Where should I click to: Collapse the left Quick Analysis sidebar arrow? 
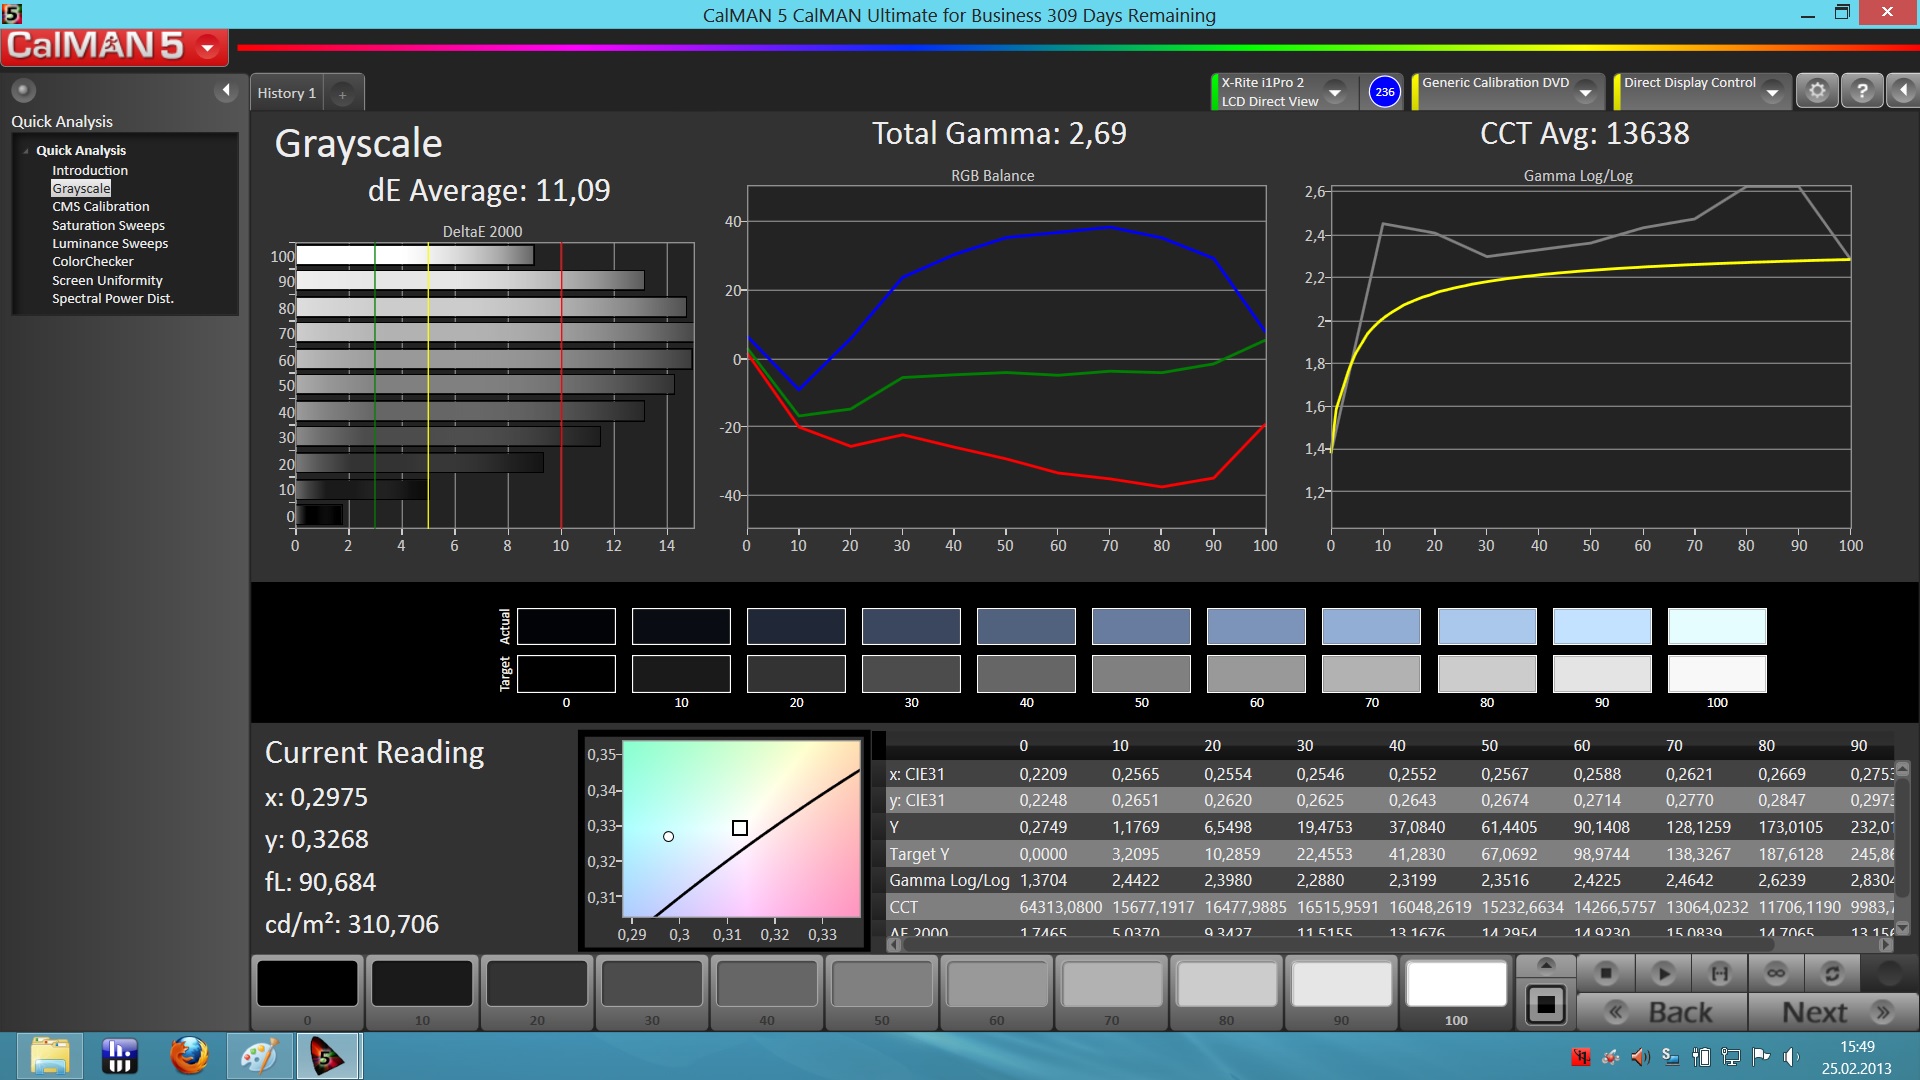226,91
